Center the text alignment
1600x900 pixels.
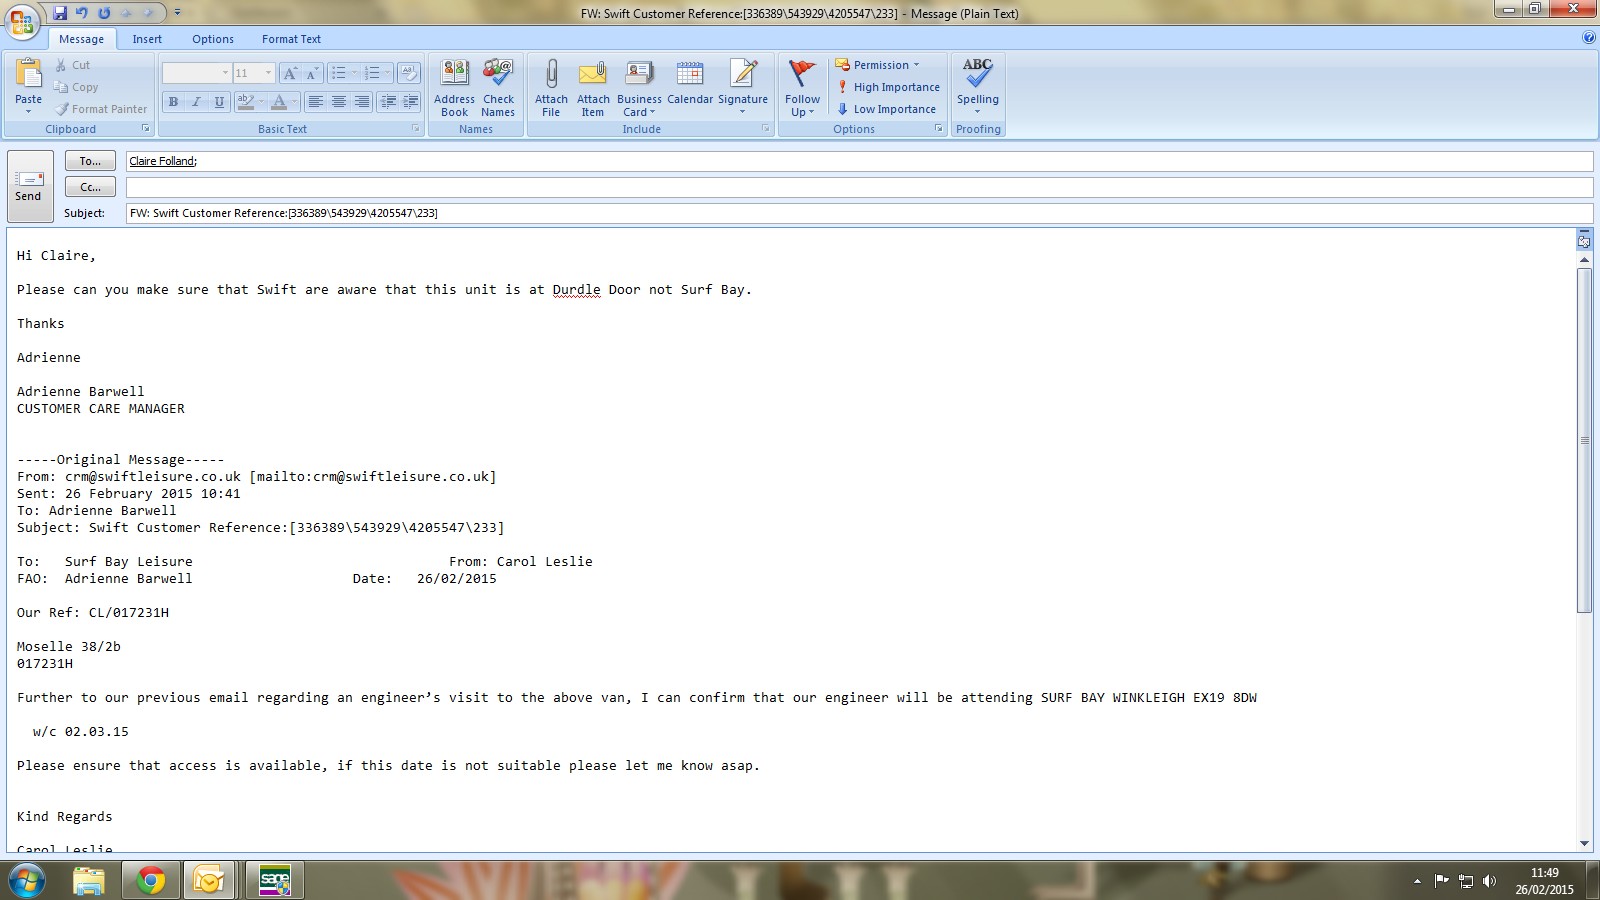339,102
